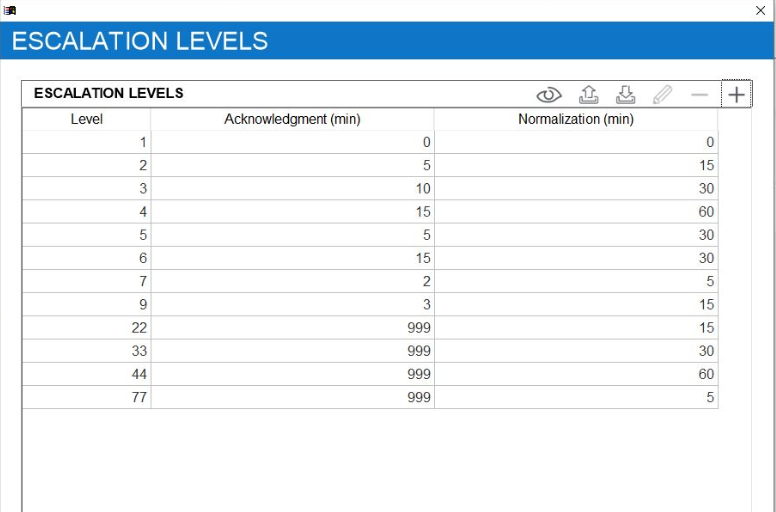Click acknowledgment 999 in level 33 row

[292, 351]
